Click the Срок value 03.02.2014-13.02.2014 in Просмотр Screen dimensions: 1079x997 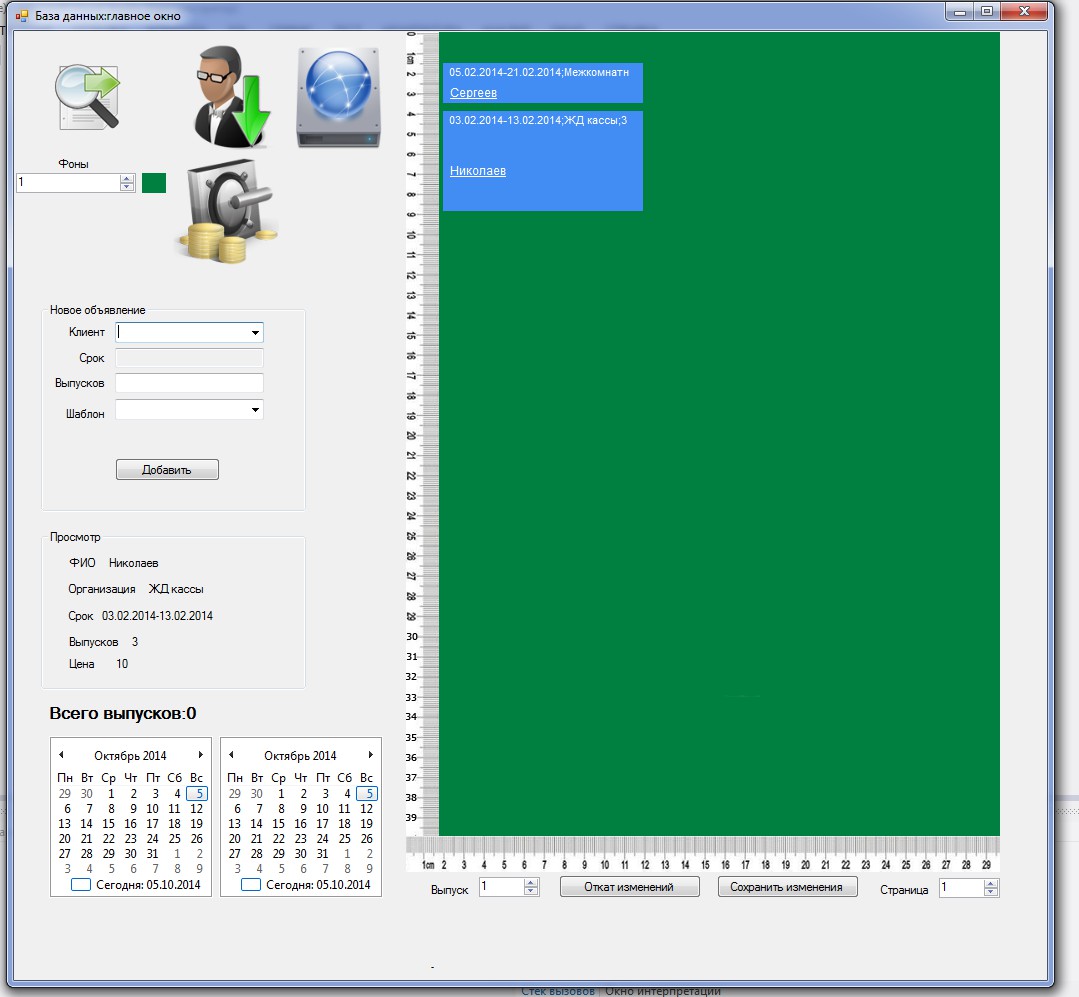[158, 616]
